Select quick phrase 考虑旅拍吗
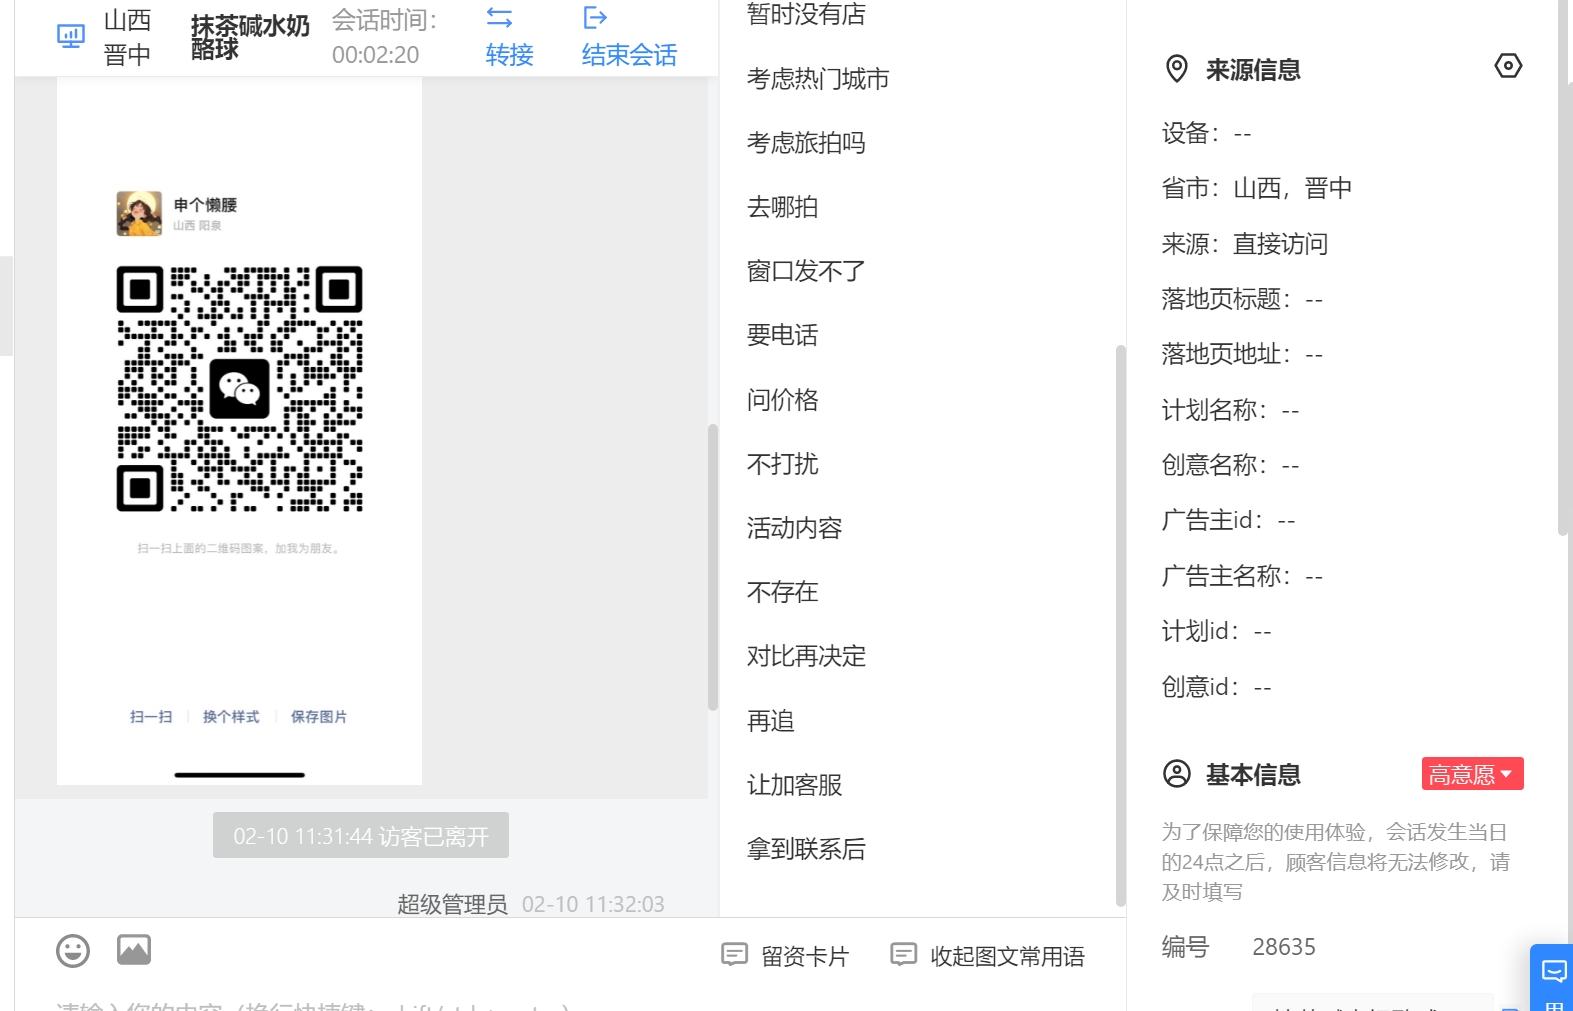This screenshot has width=1573, height=1011. coord(806,143)
